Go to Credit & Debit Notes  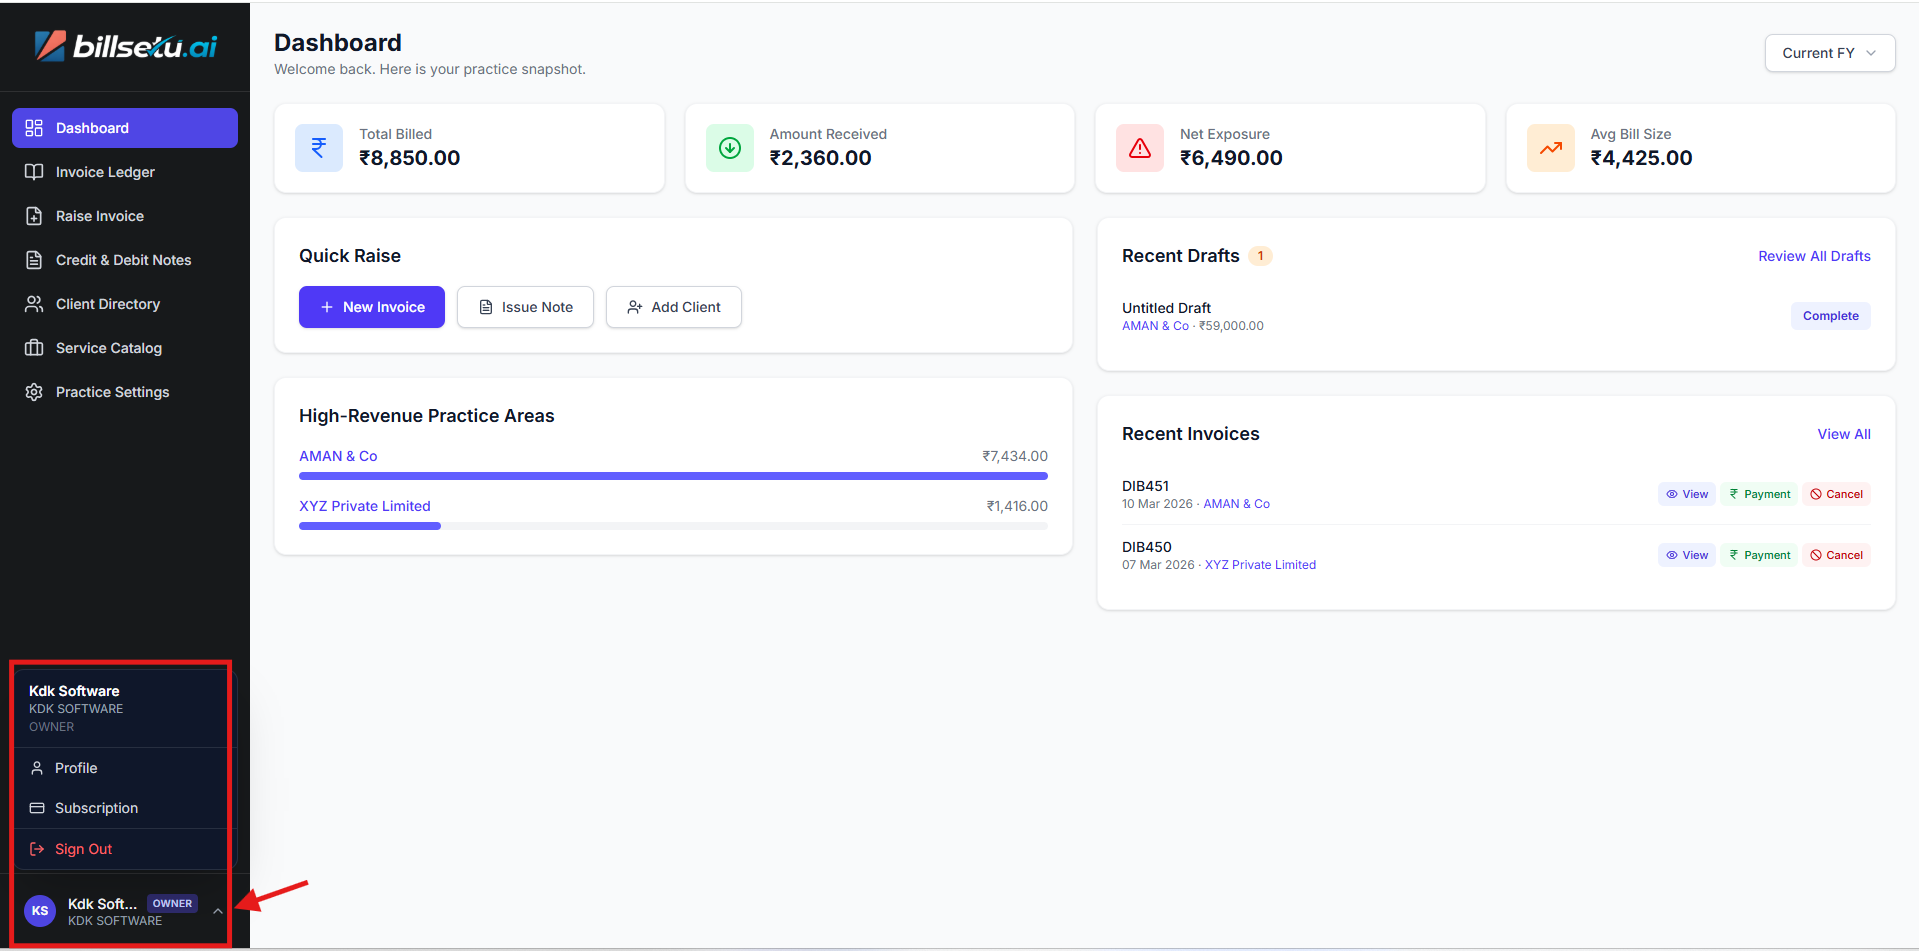pos(123,260)
